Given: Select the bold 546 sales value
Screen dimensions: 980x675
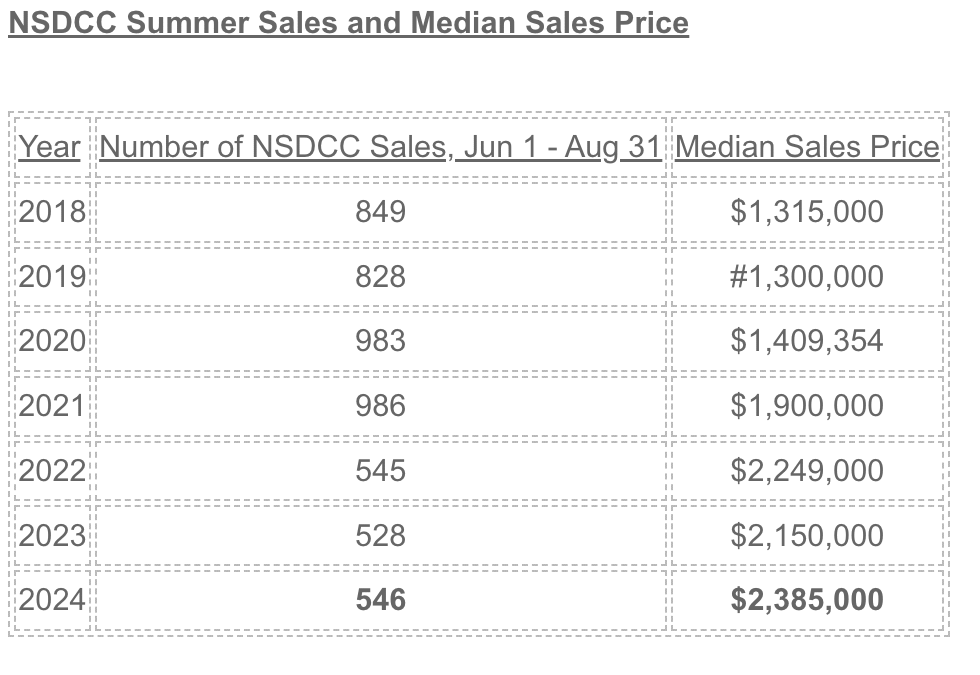Looking at the screenshot, I should (x=381, y=601).
